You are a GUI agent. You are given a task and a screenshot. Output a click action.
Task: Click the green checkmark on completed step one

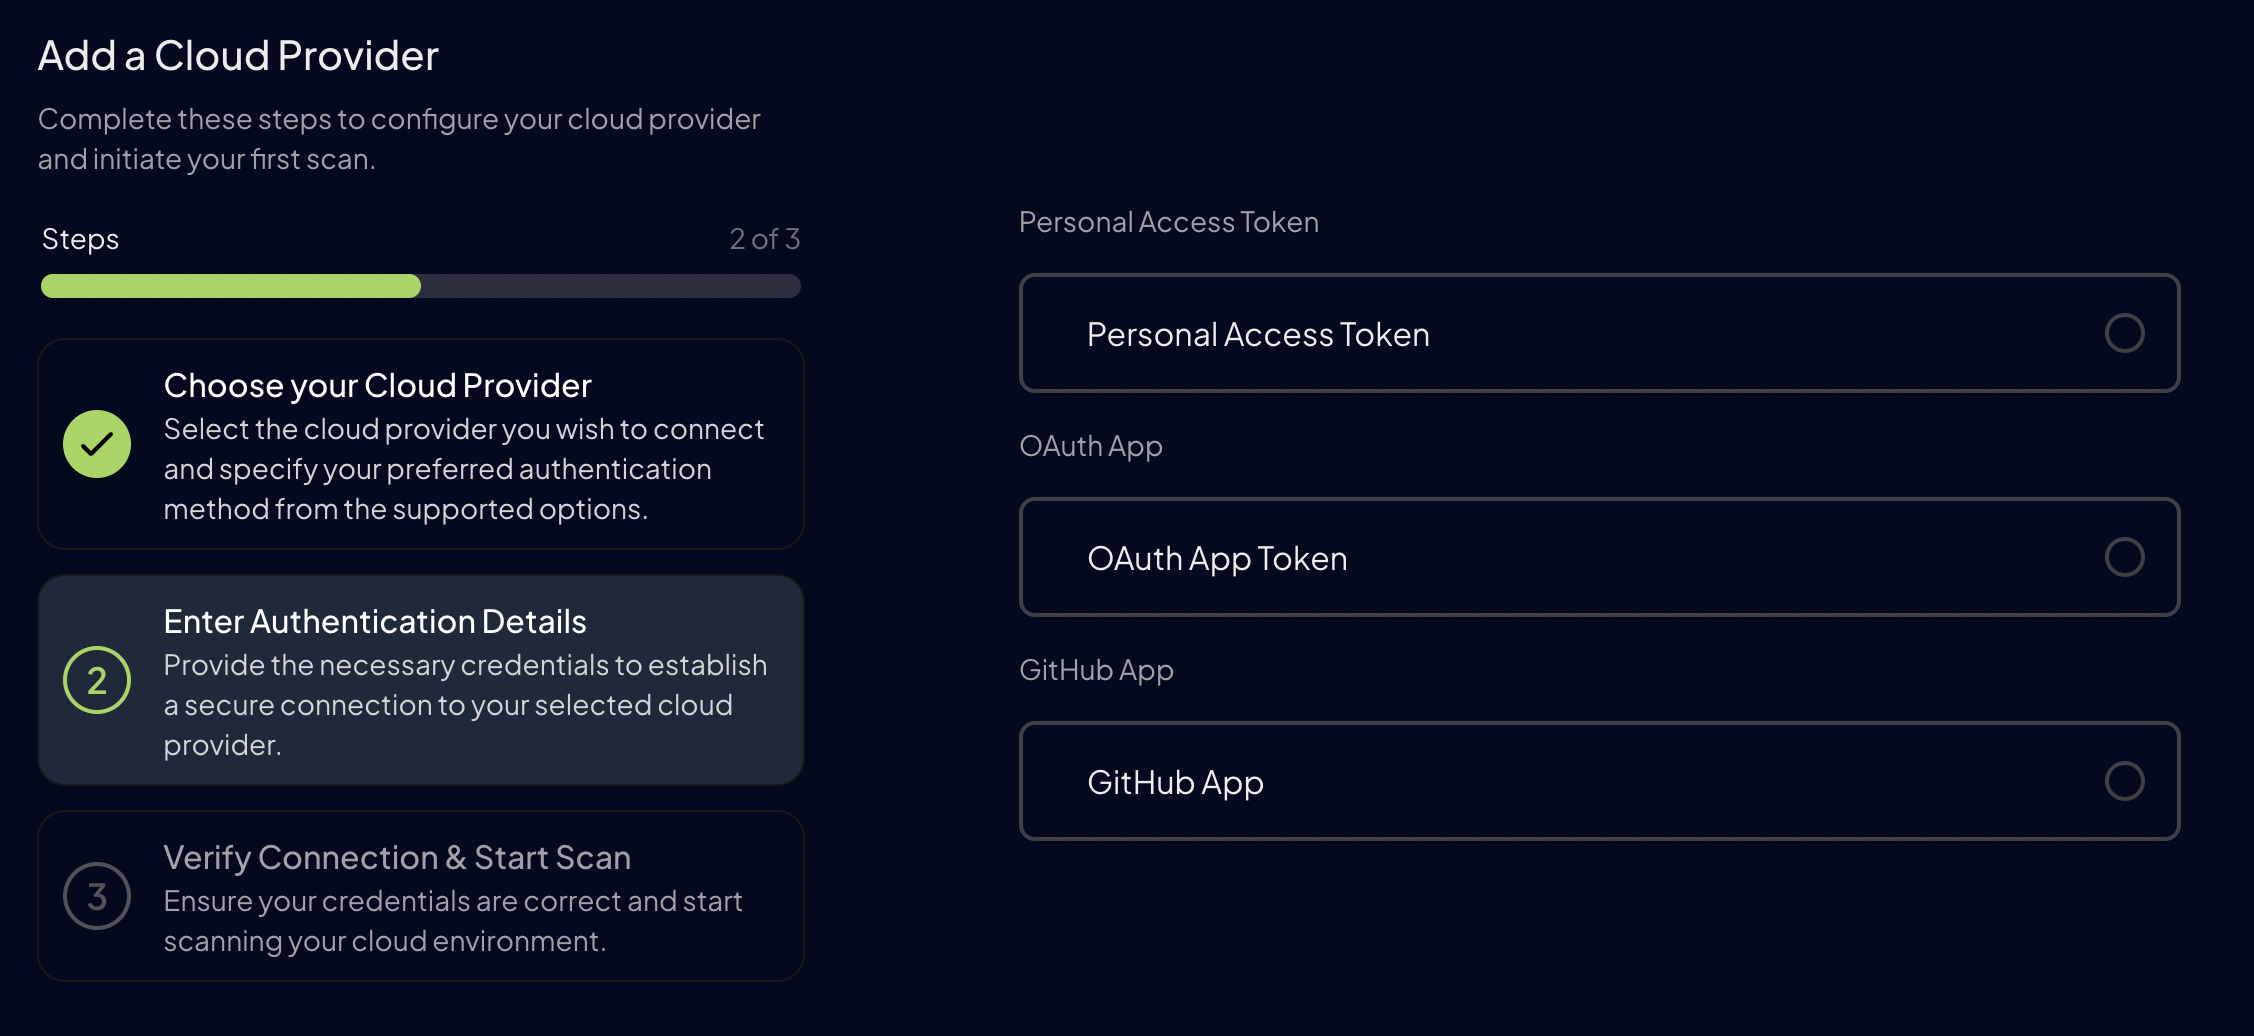tap(96, 444)
